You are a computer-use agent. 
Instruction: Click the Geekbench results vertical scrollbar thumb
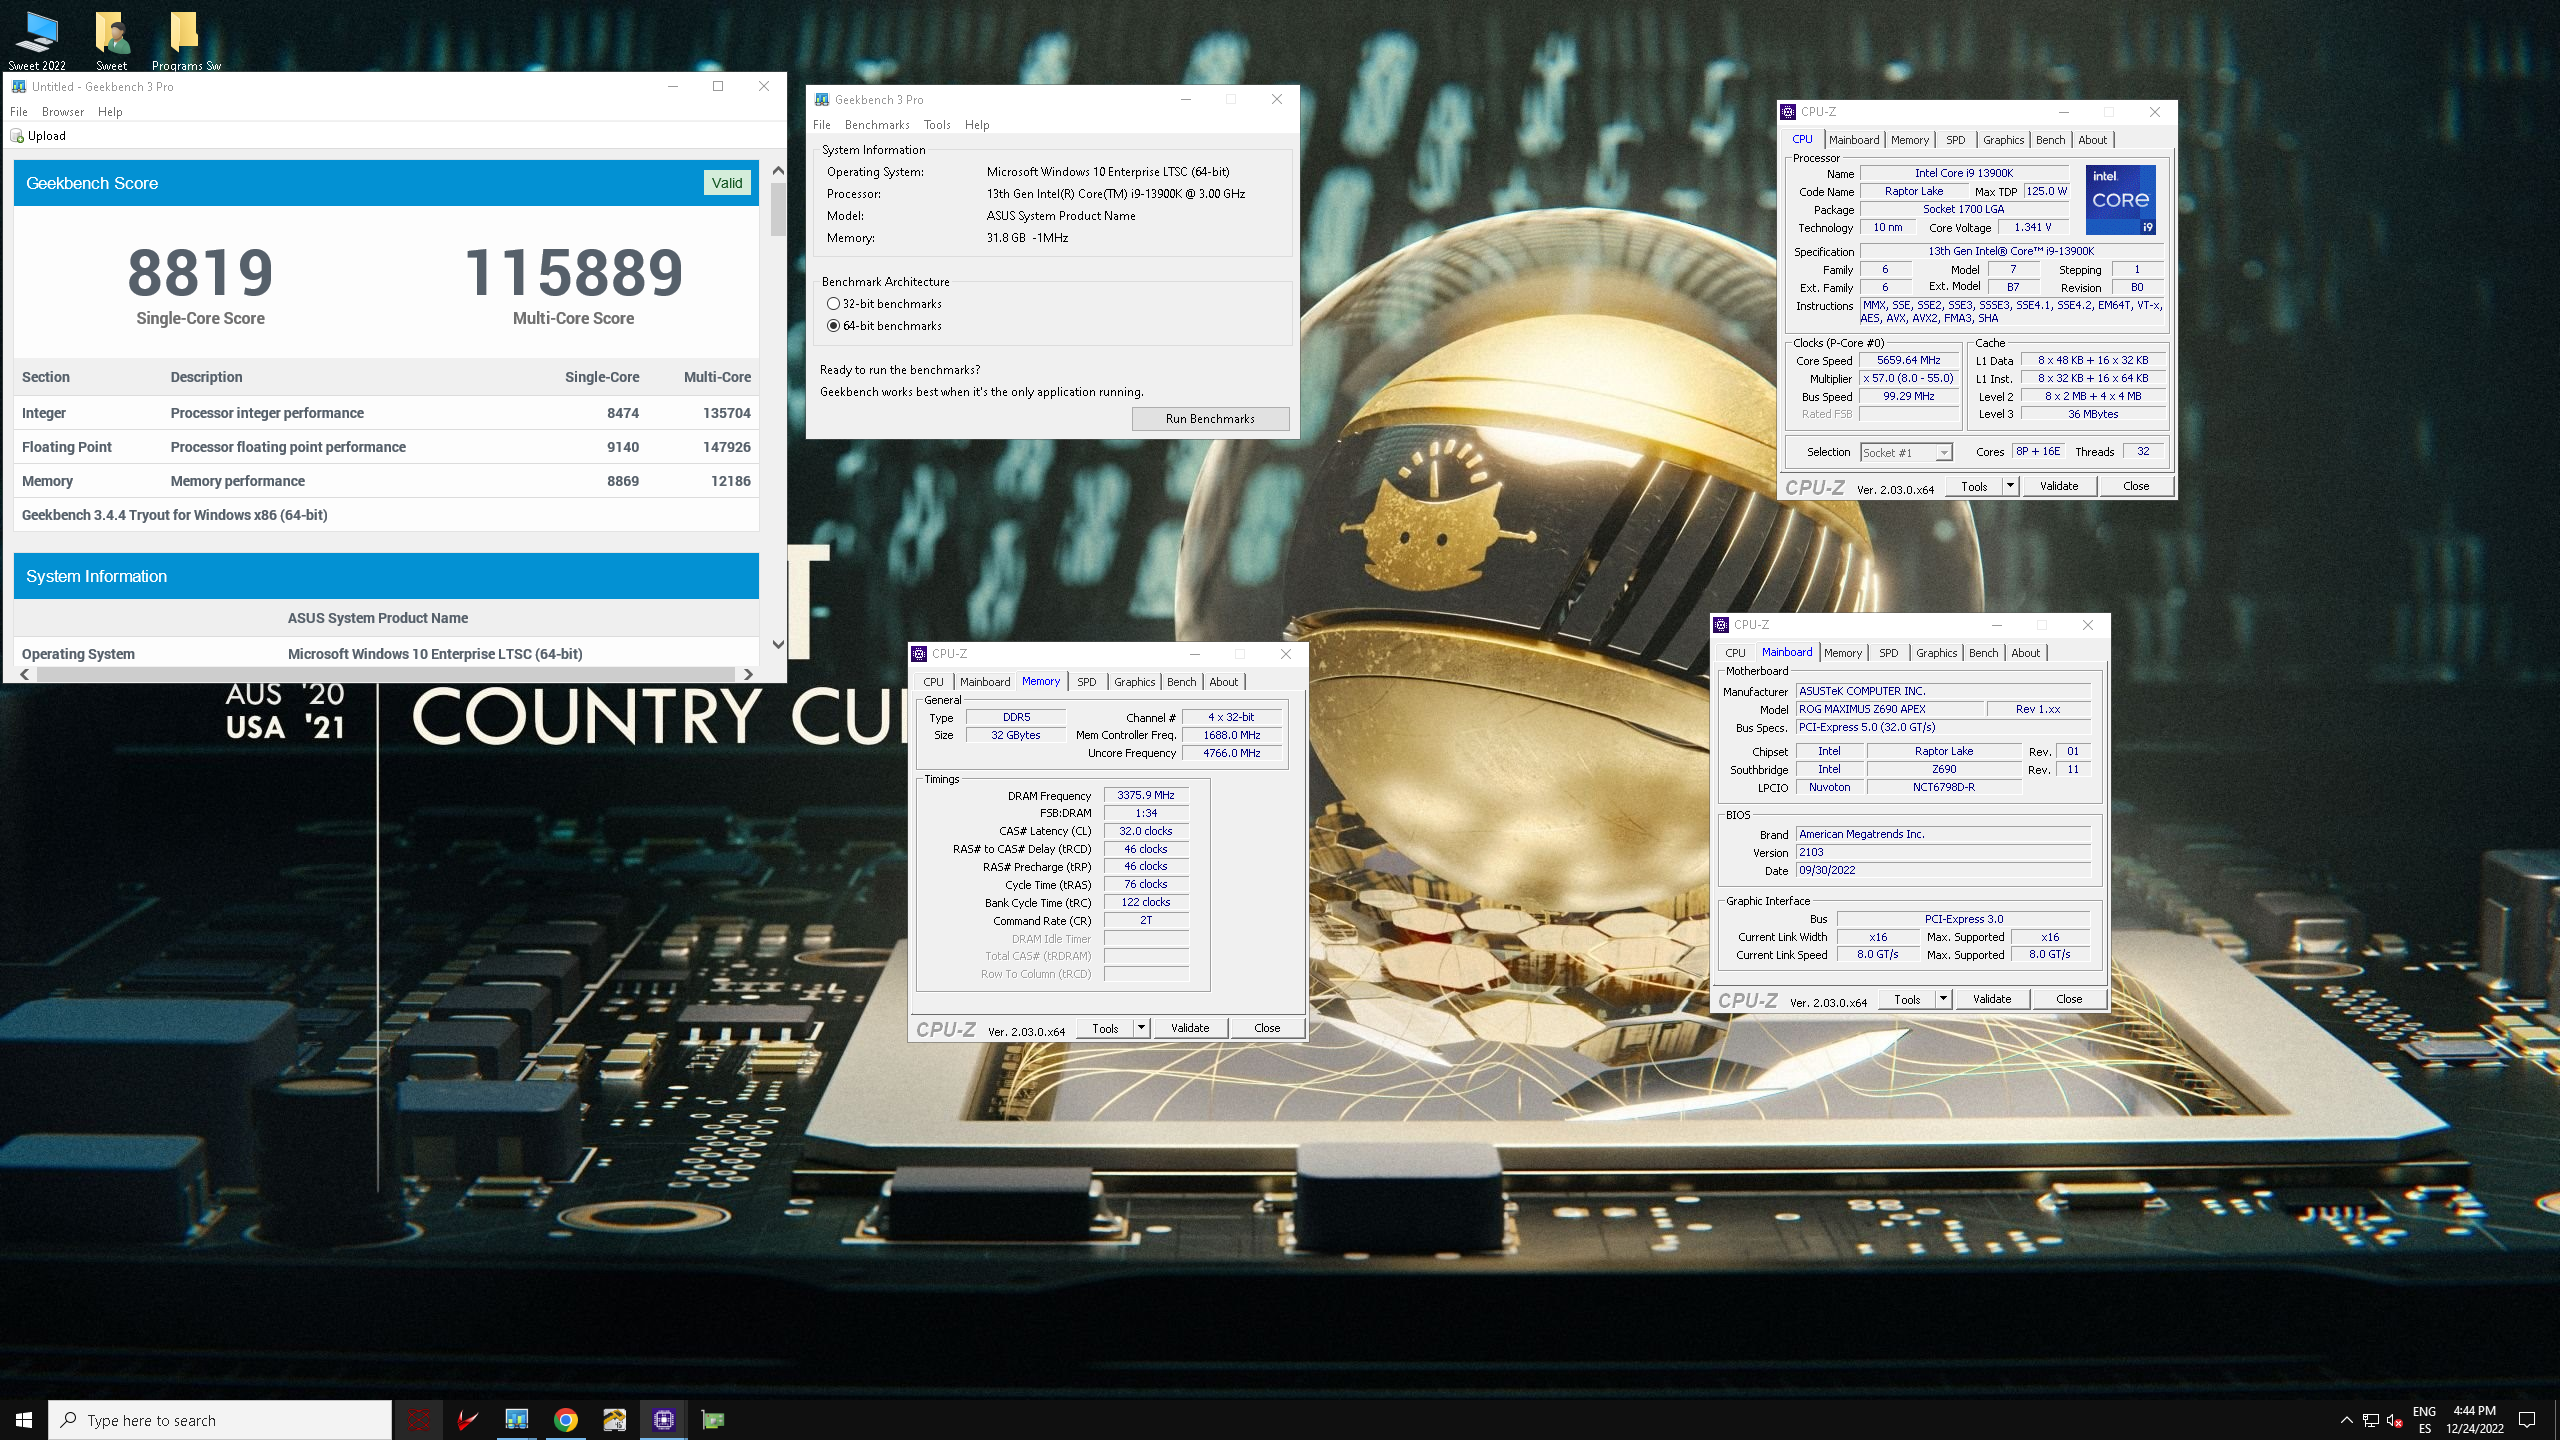(778, 210)
